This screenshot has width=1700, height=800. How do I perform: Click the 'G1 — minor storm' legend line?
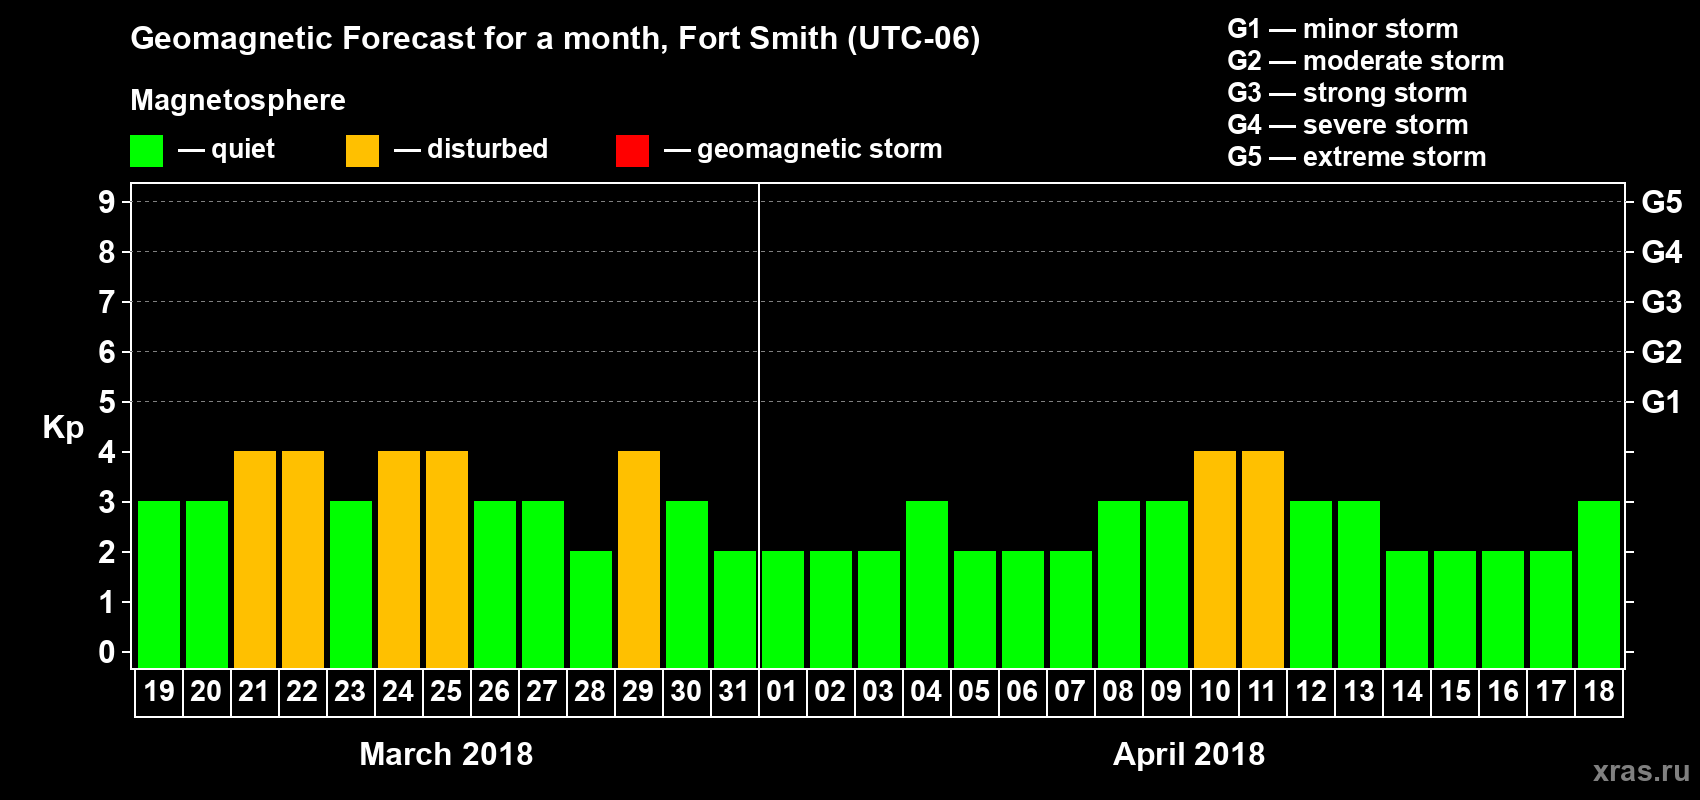coord(1343,29)
